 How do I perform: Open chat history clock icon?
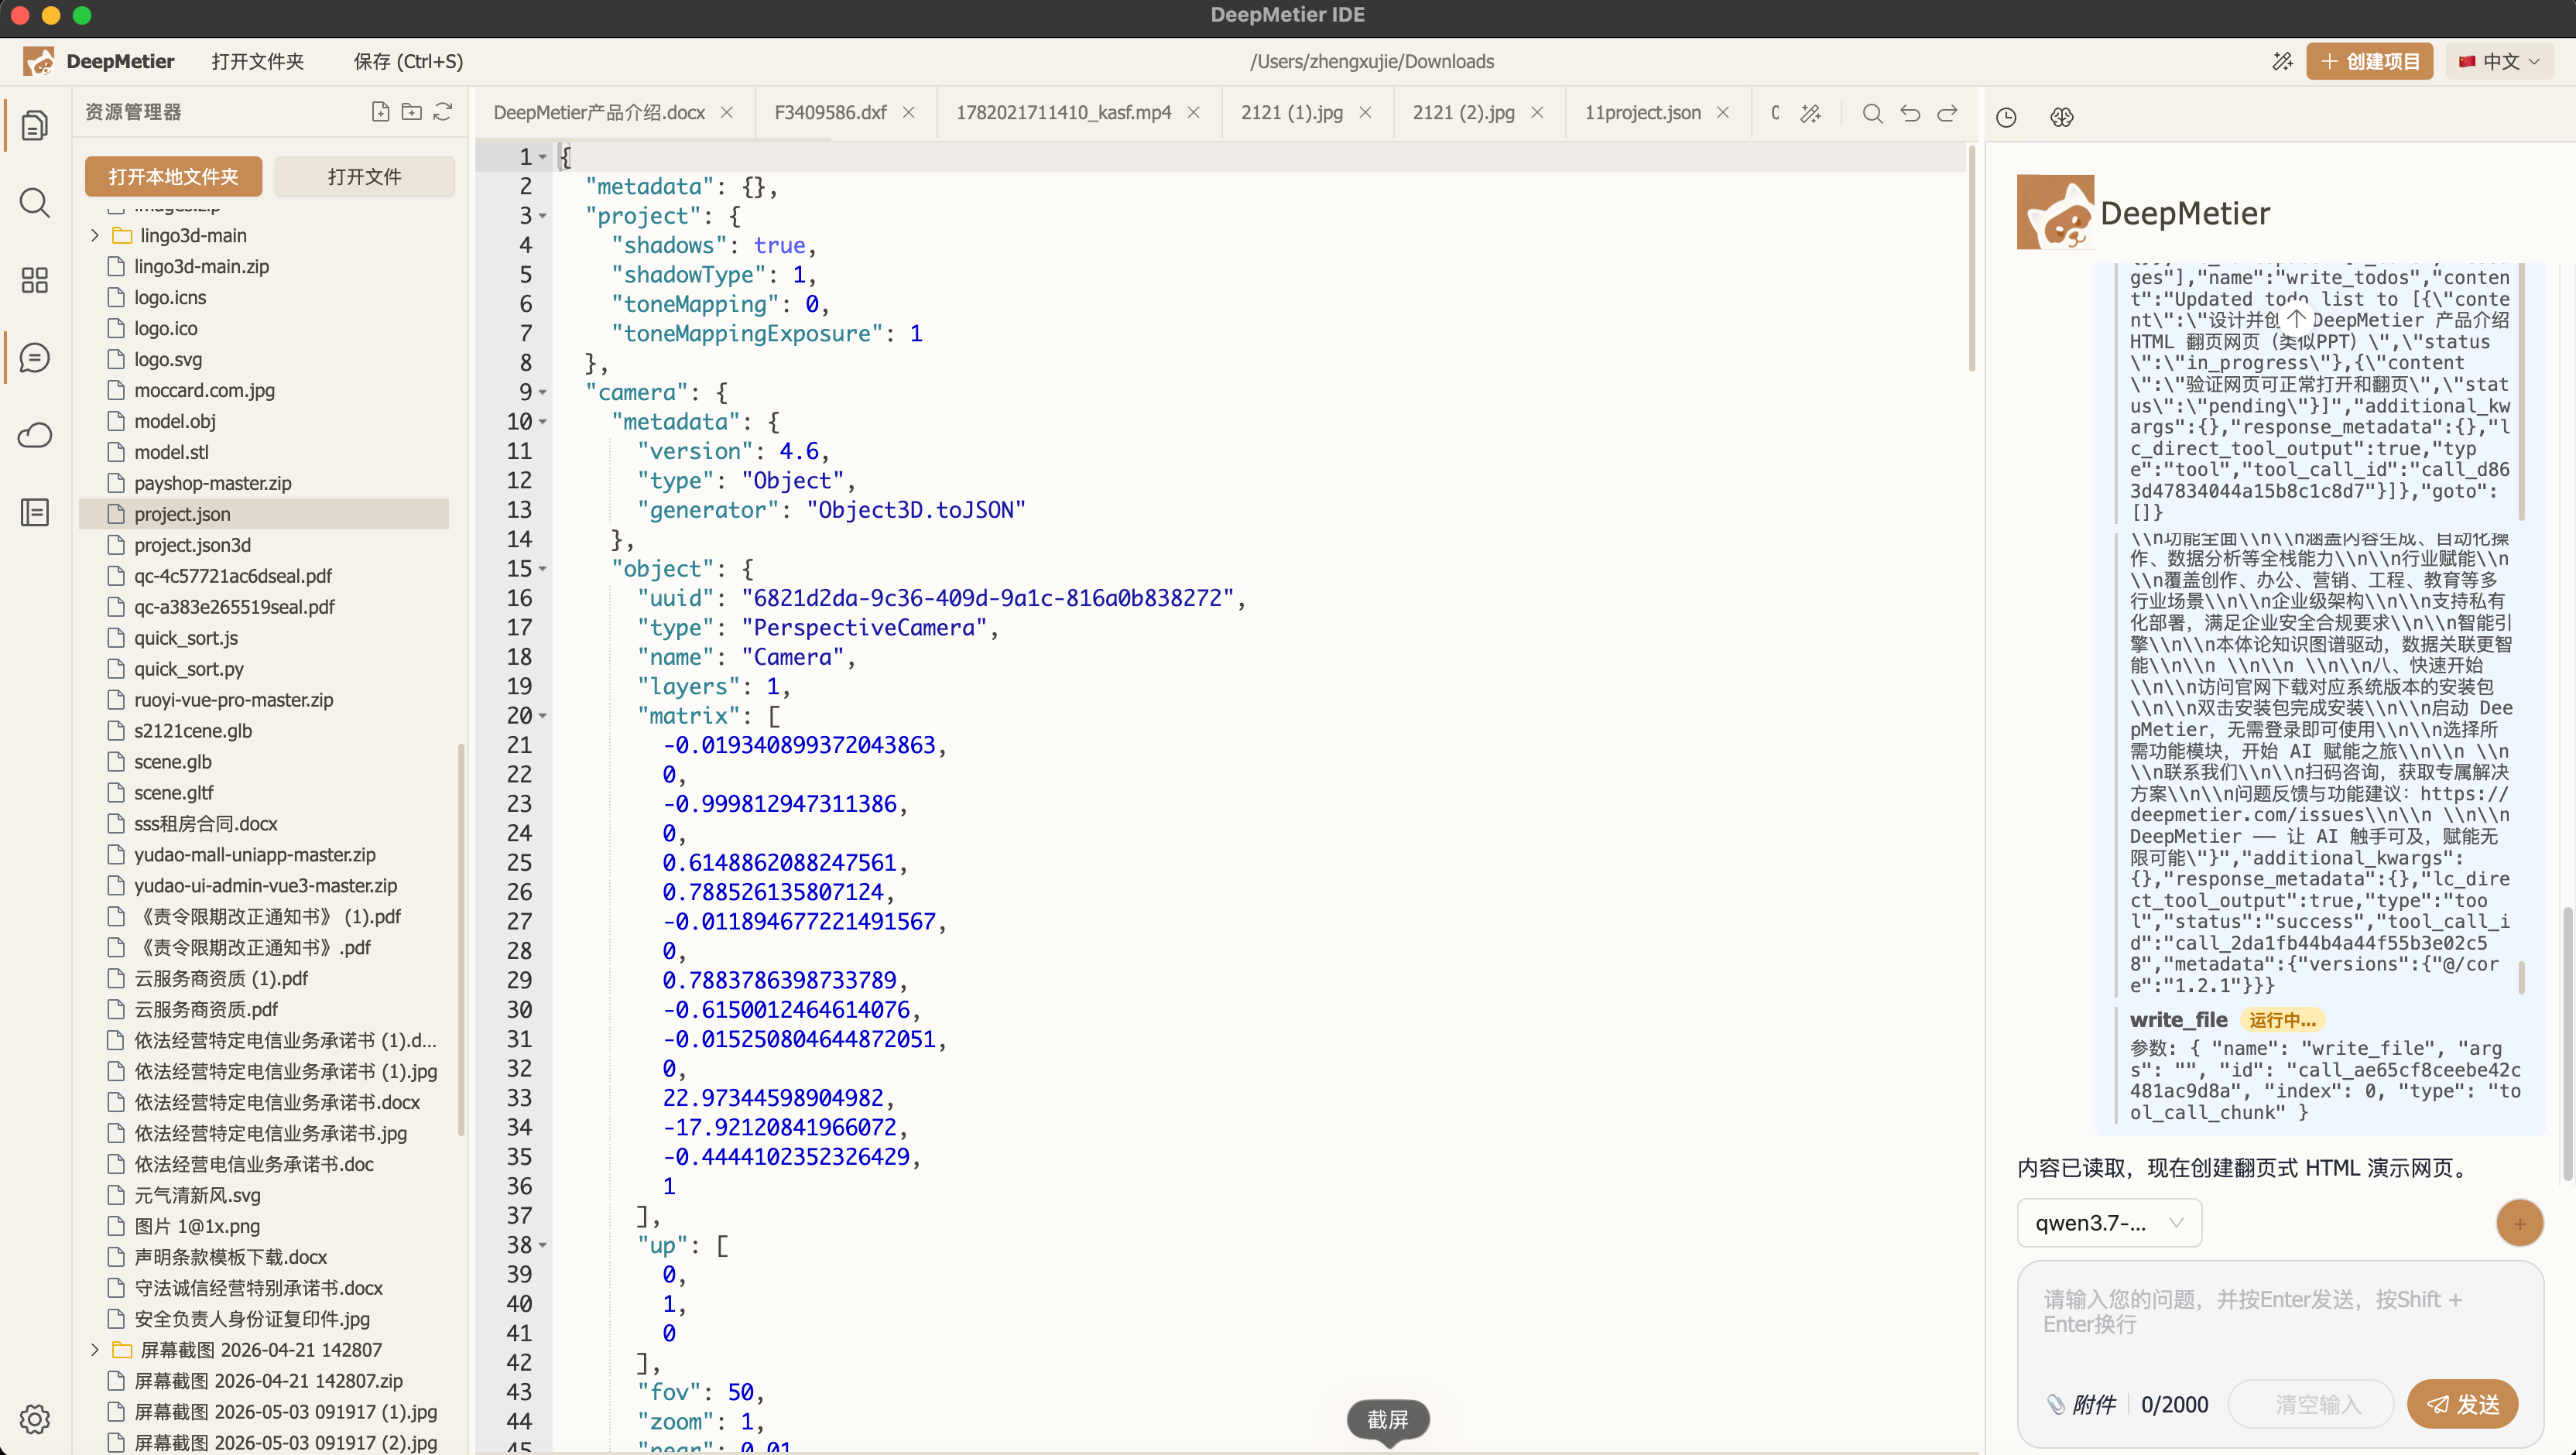(2006, 117)
